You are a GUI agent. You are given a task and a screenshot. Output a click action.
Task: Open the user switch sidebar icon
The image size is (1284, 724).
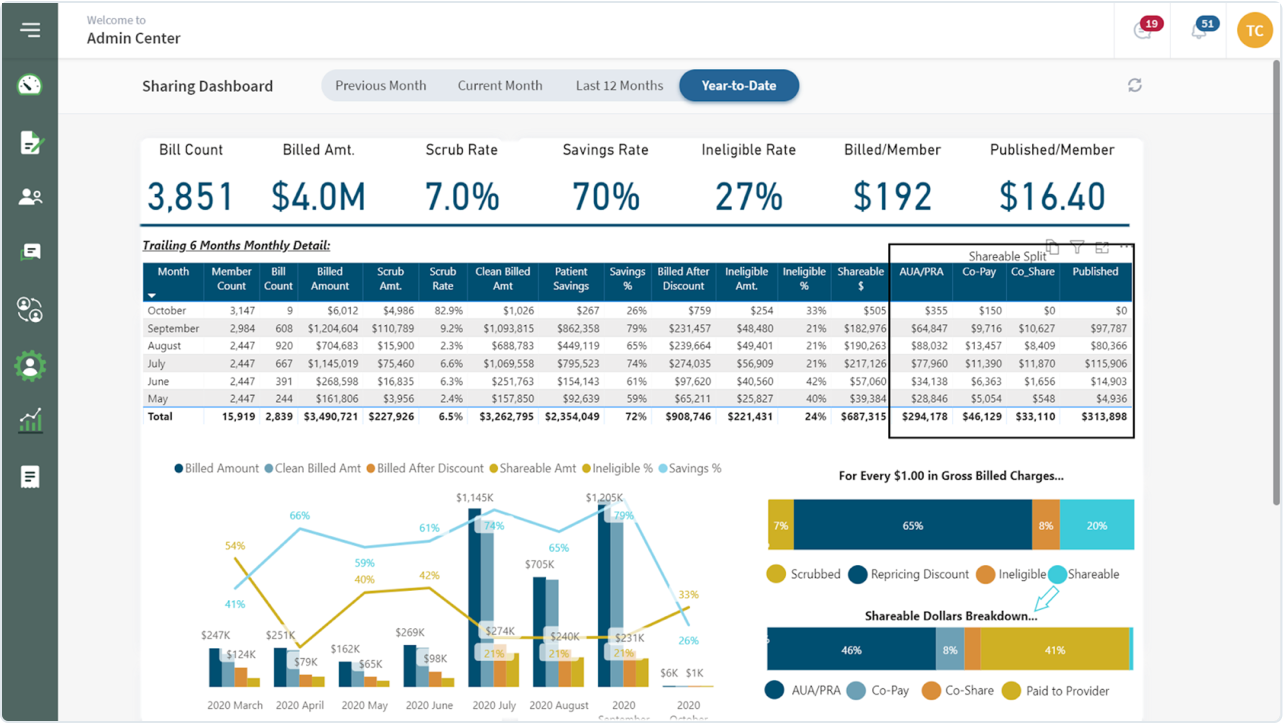coord(30,309)
